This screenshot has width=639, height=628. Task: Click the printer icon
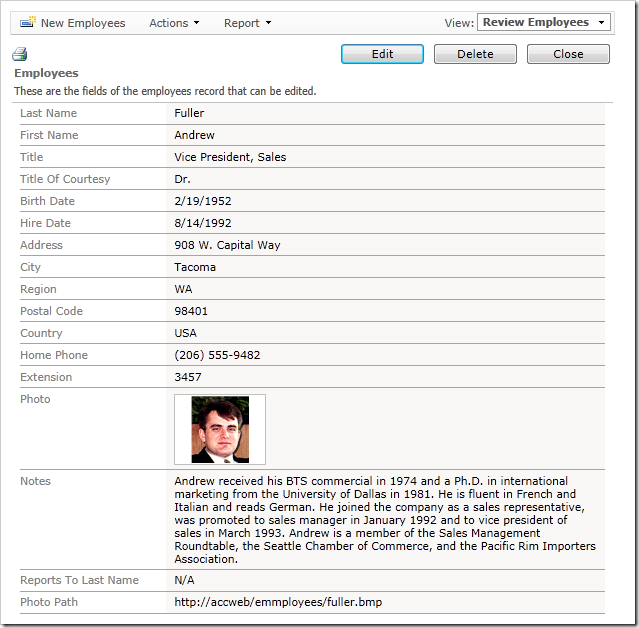(x=19, y=54)
